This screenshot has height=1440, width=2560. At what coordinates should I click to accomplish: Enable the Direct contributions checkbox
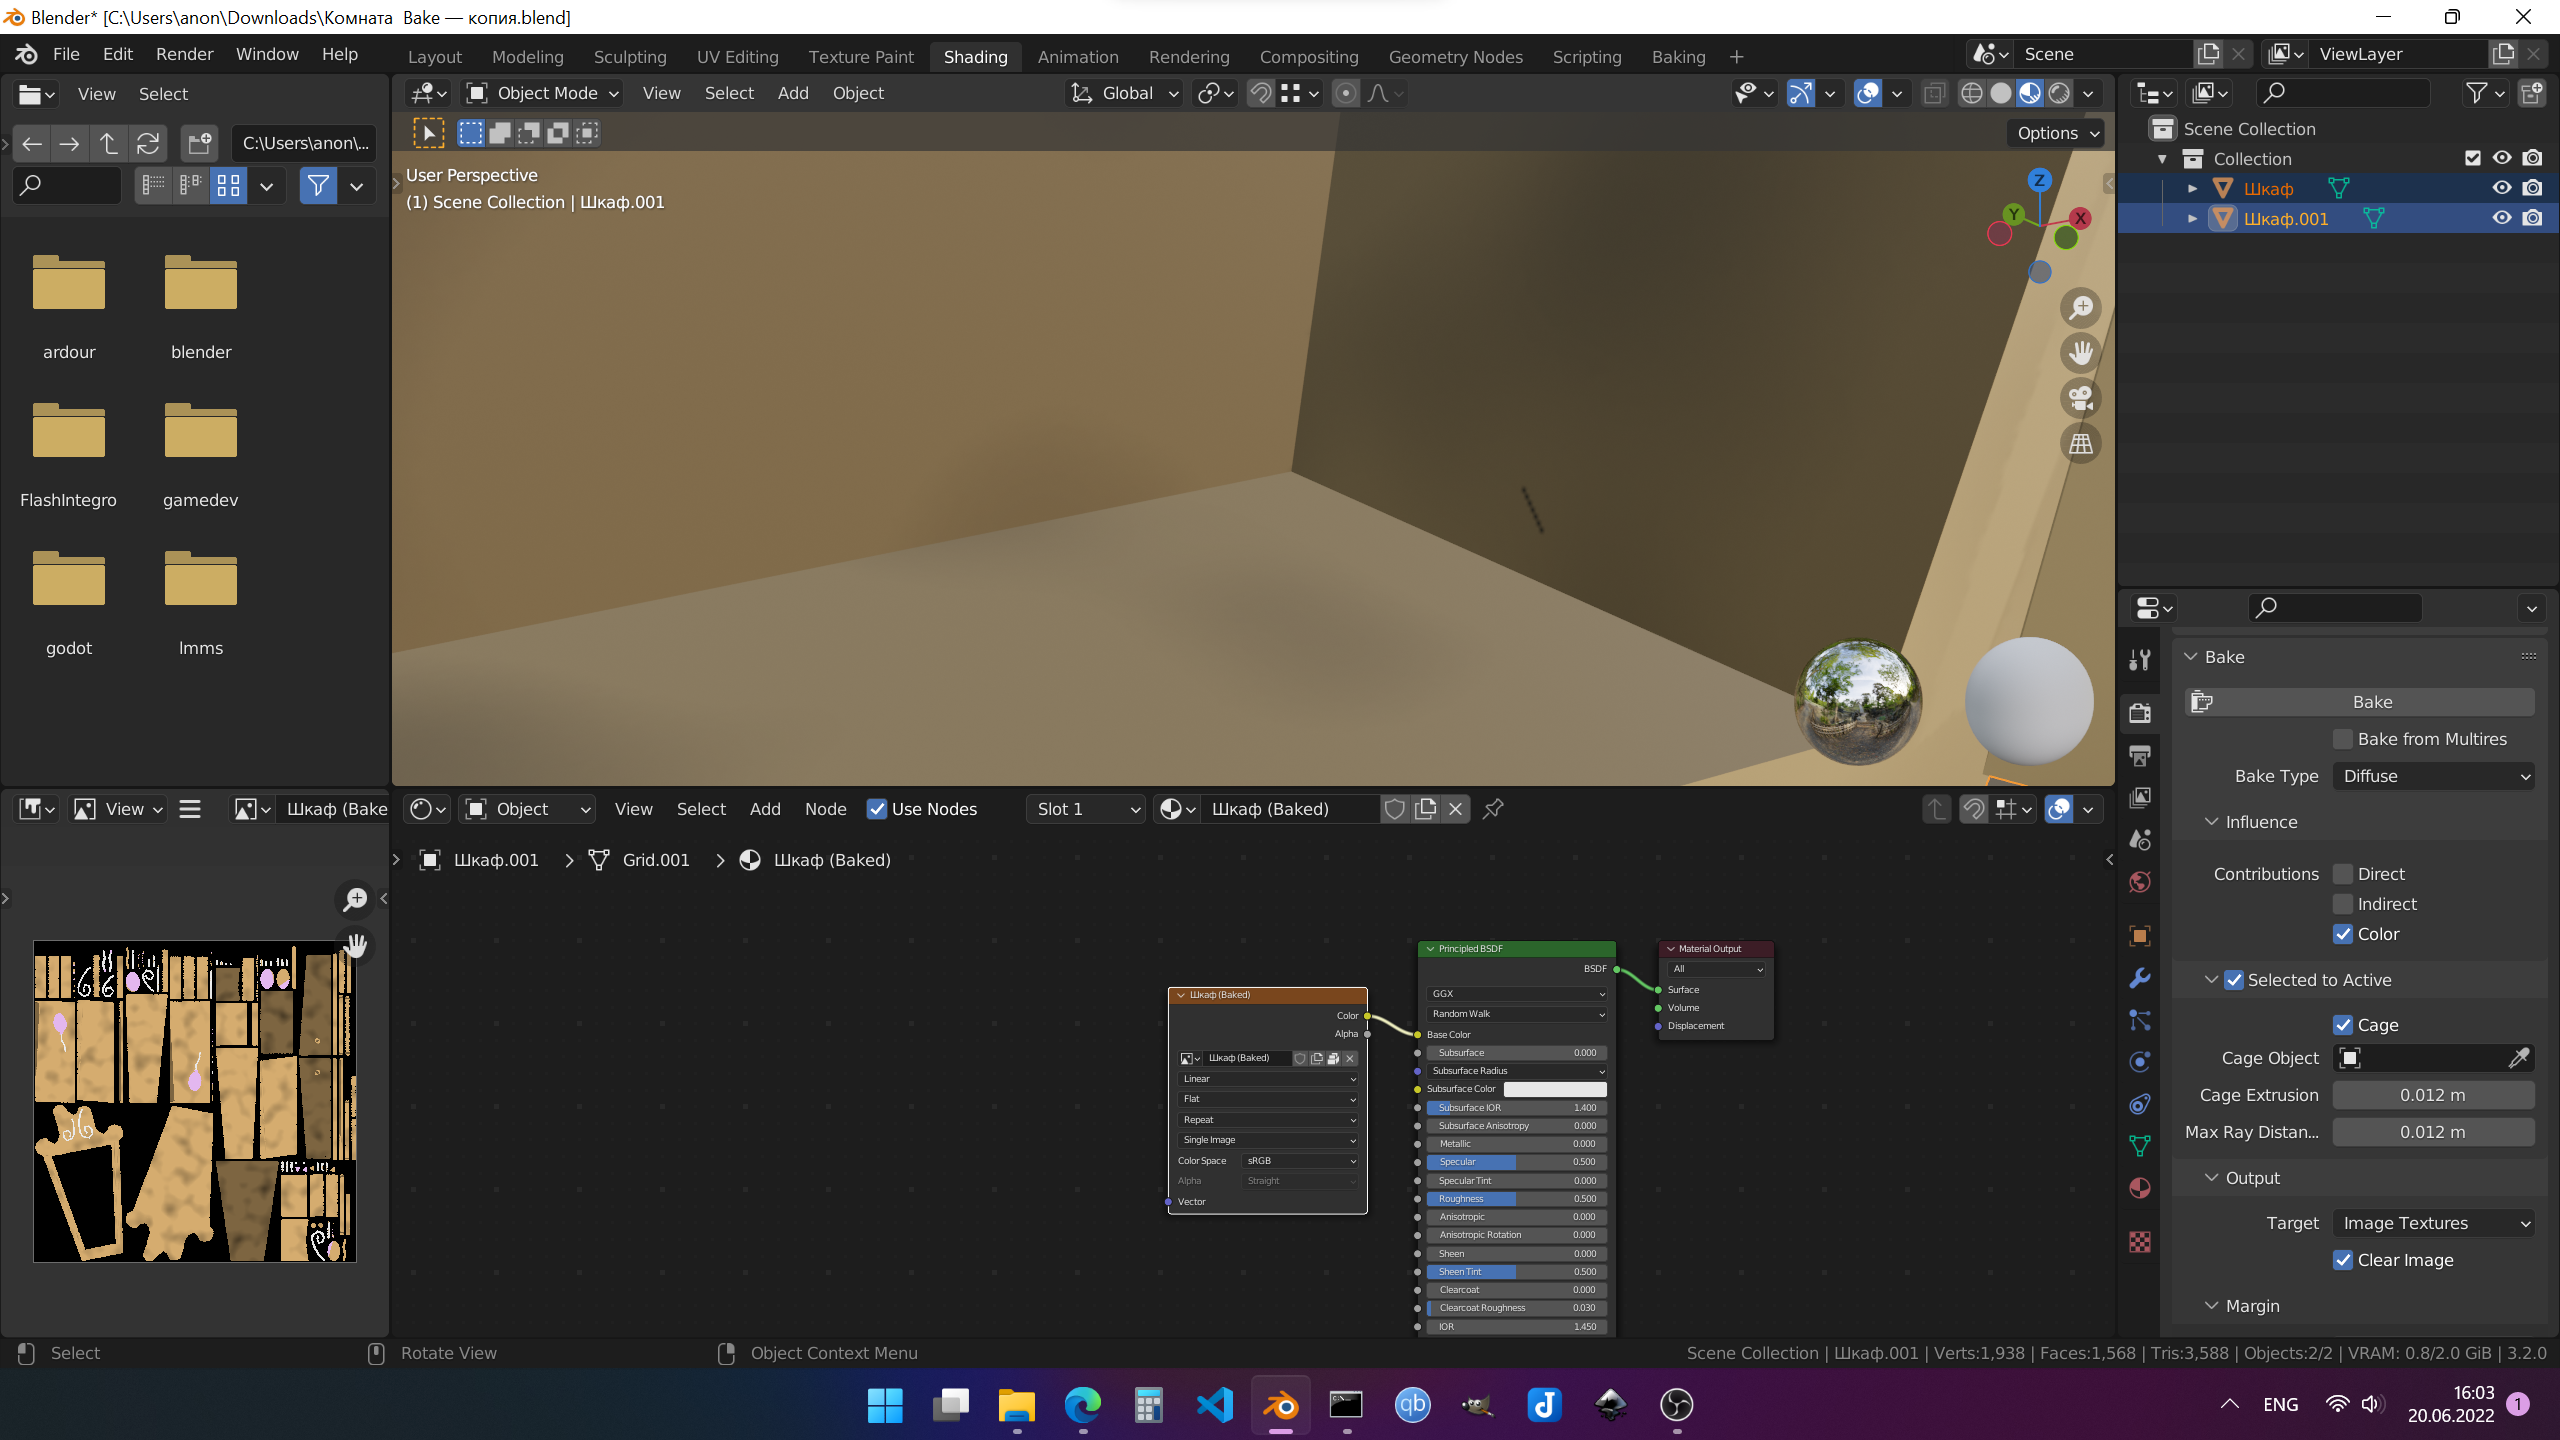pos(2343,874)
